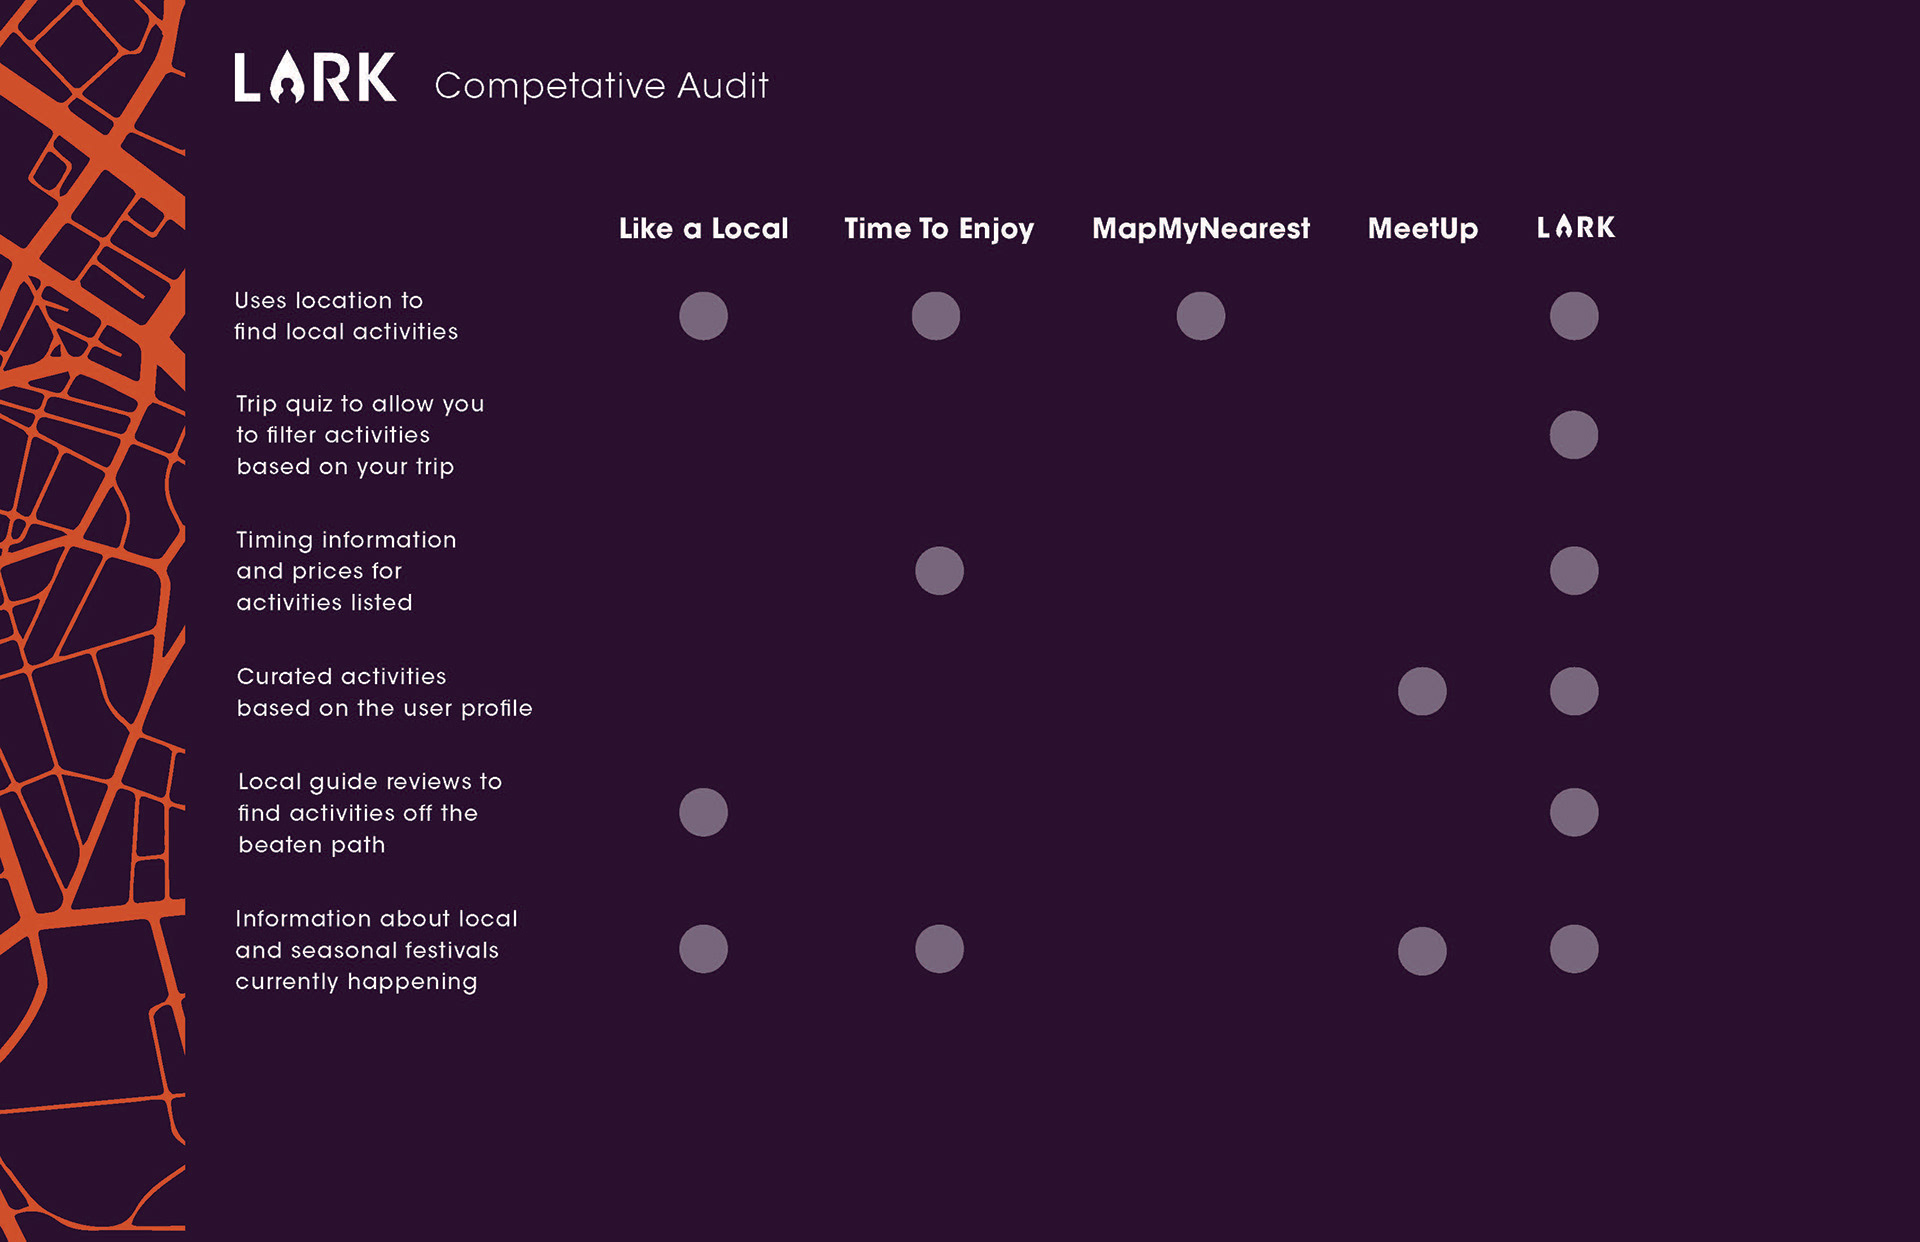Click the orange street map graphic
Image resolution: width=1920 pixels, height=1242 pixels.
click(92, 621)
